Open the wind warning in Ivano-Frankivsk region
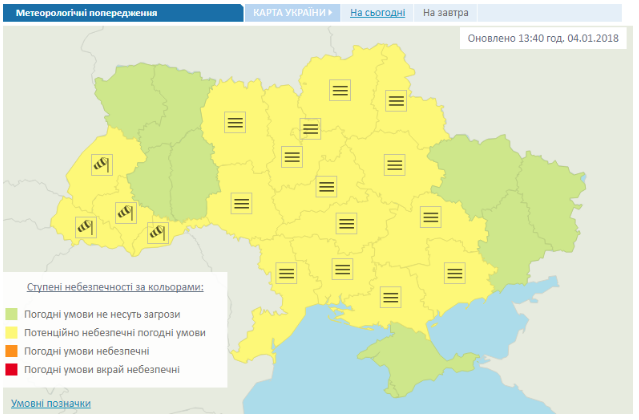Viewport: 639px width, 420px height. 125,212
